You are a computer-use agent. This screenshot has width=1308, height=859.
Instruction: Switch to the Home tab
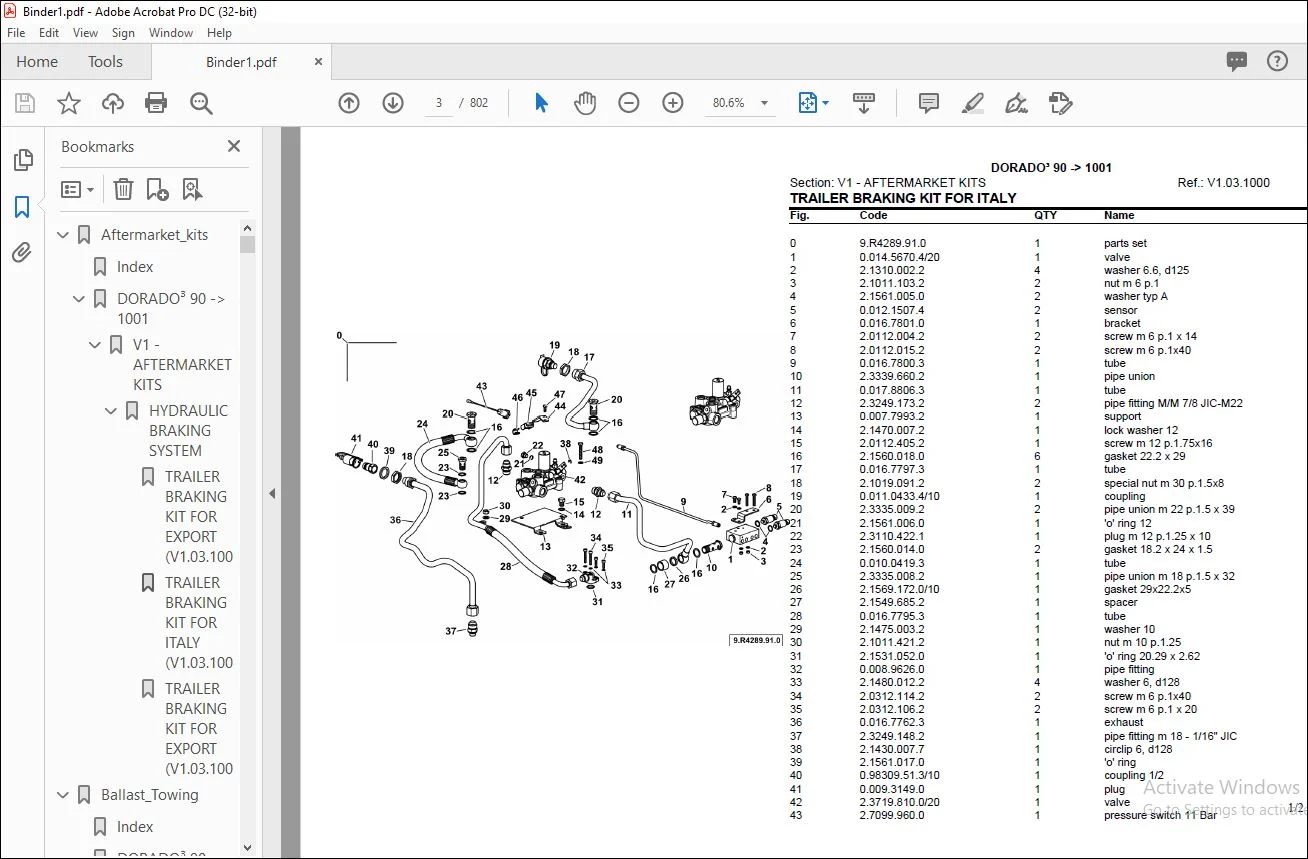click(37, 62)
